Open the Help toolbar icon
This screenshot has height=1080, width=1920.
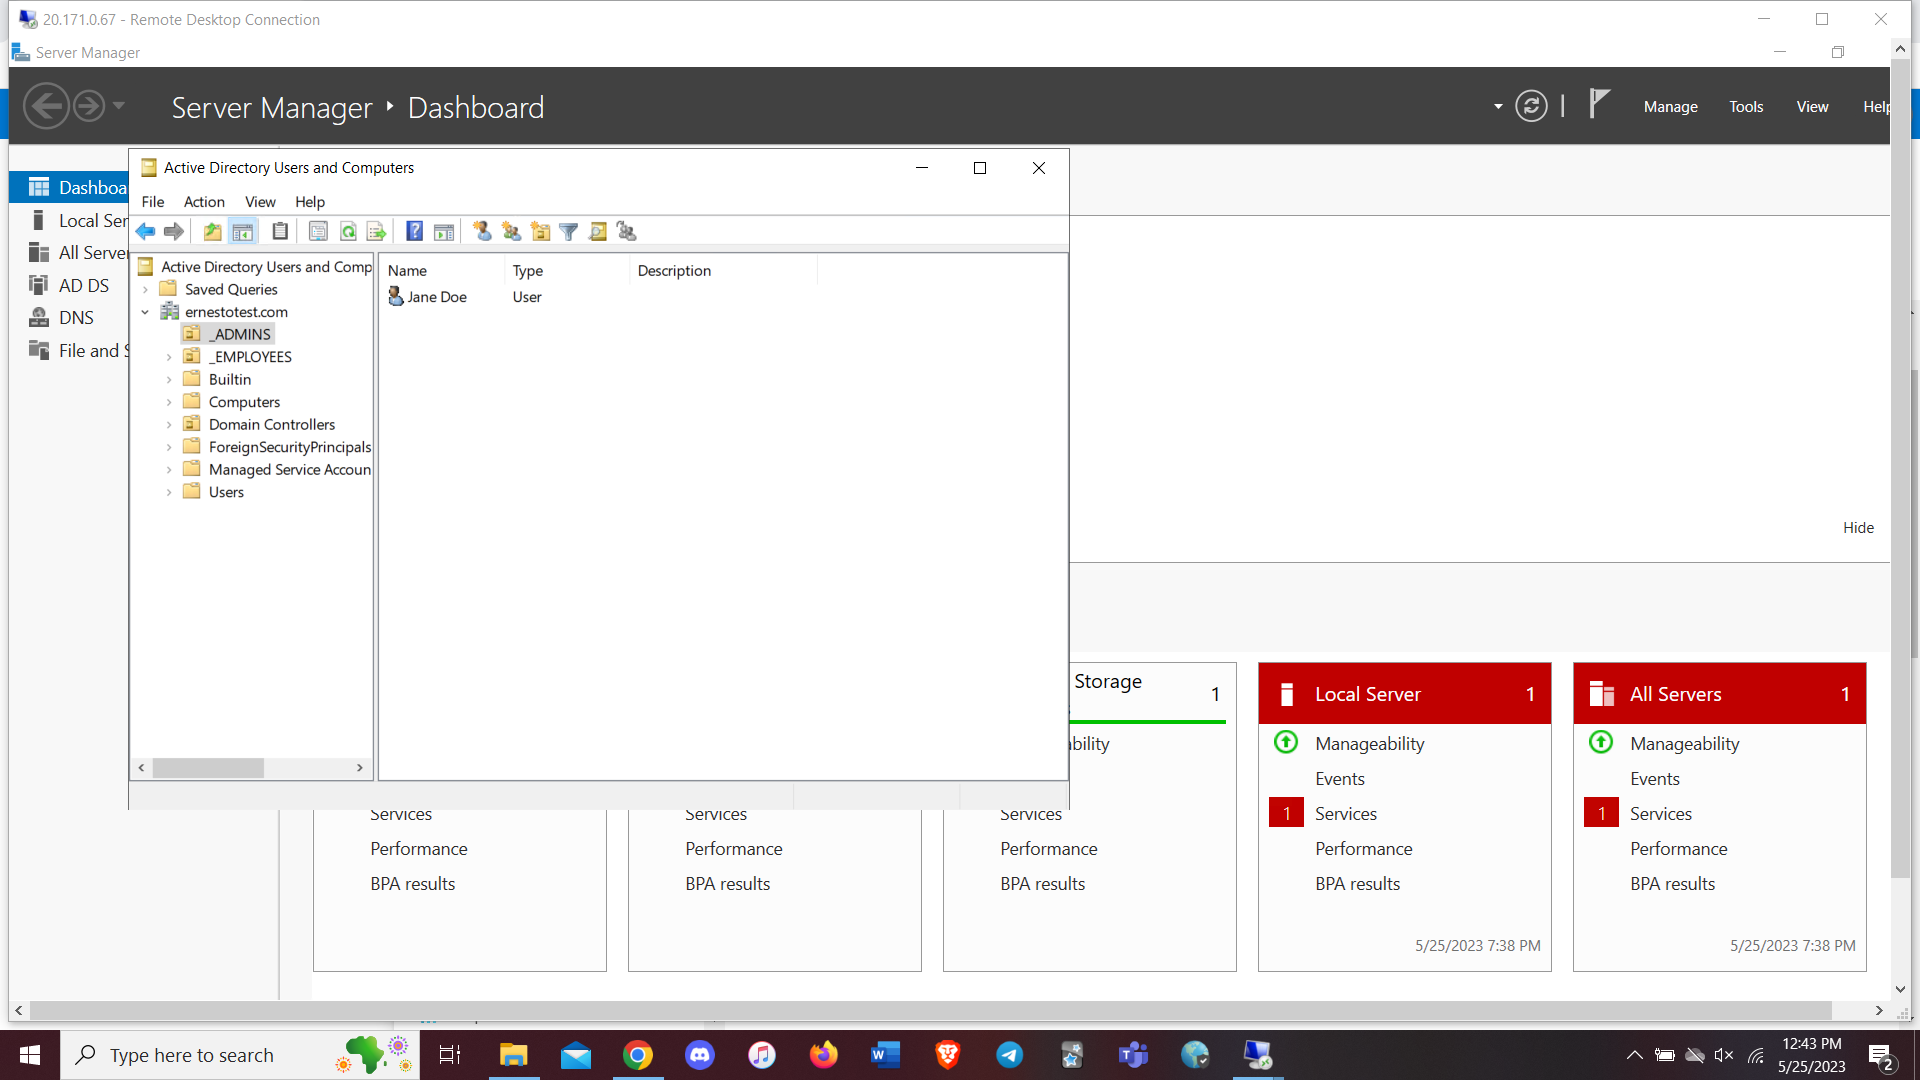(414, 231)
